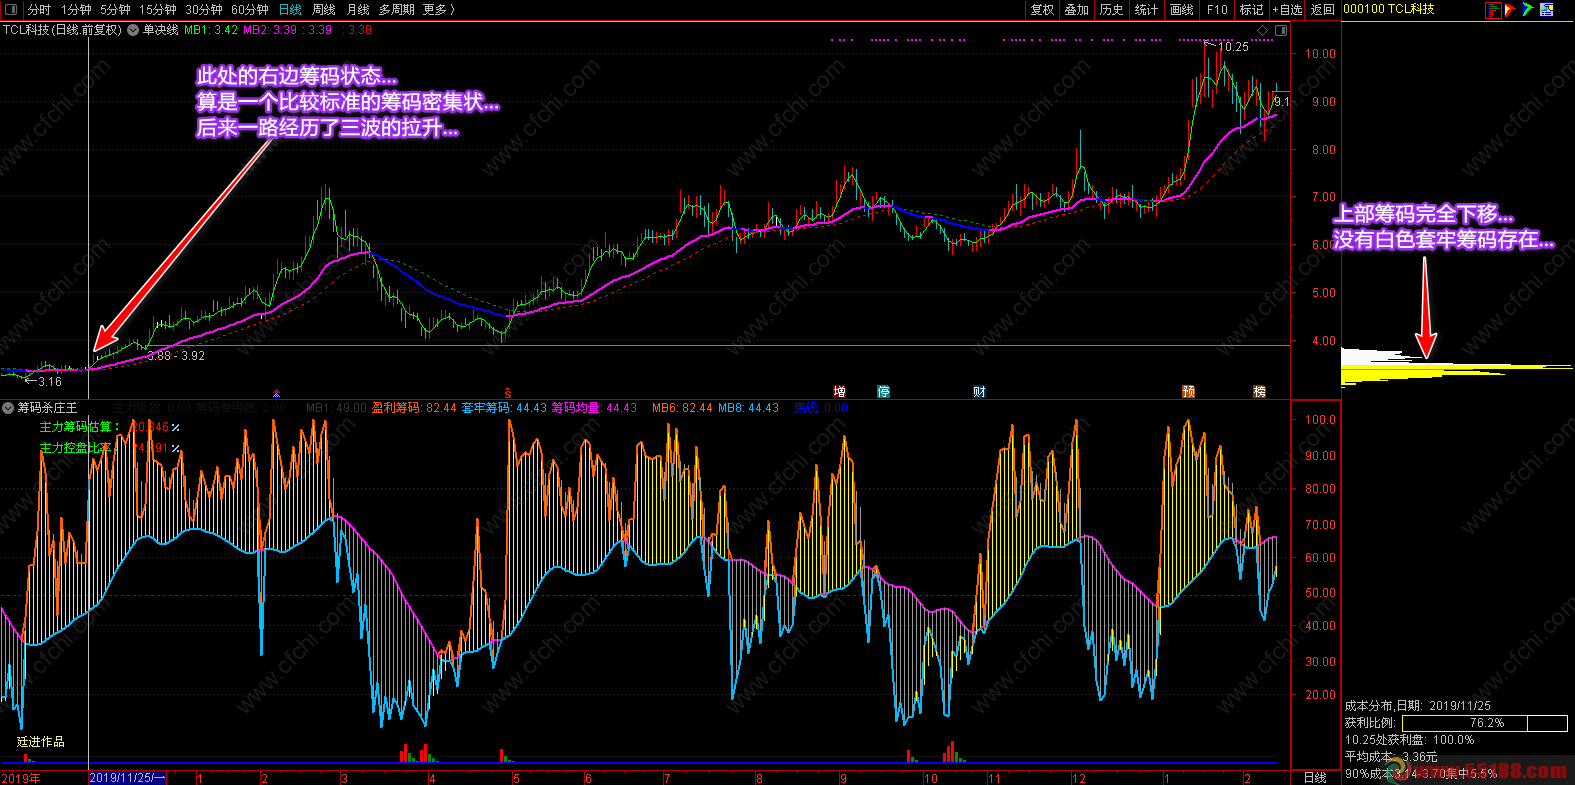Click the chip distribution icon top right
Viewport: 1575px width, 785px height.
(x=1493, y=10)
